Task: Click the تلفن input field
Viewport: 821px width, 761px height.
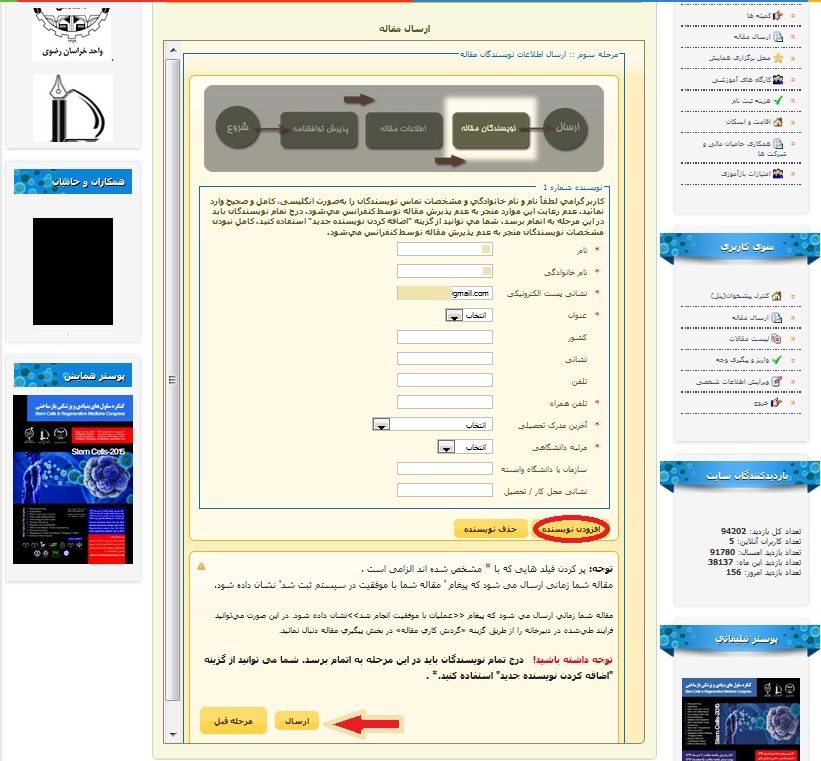Action: pyautogui.click(x=445, y=380)
